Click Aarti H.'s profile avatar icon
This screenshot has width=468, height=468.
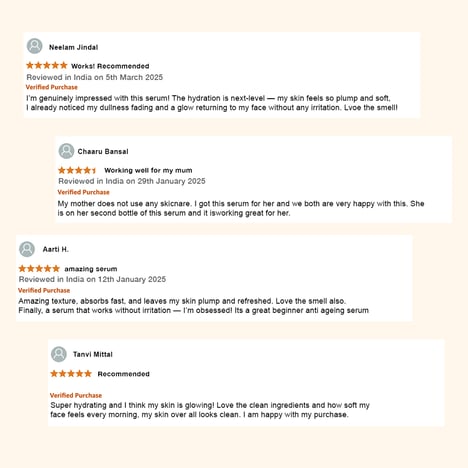[27, 249]
